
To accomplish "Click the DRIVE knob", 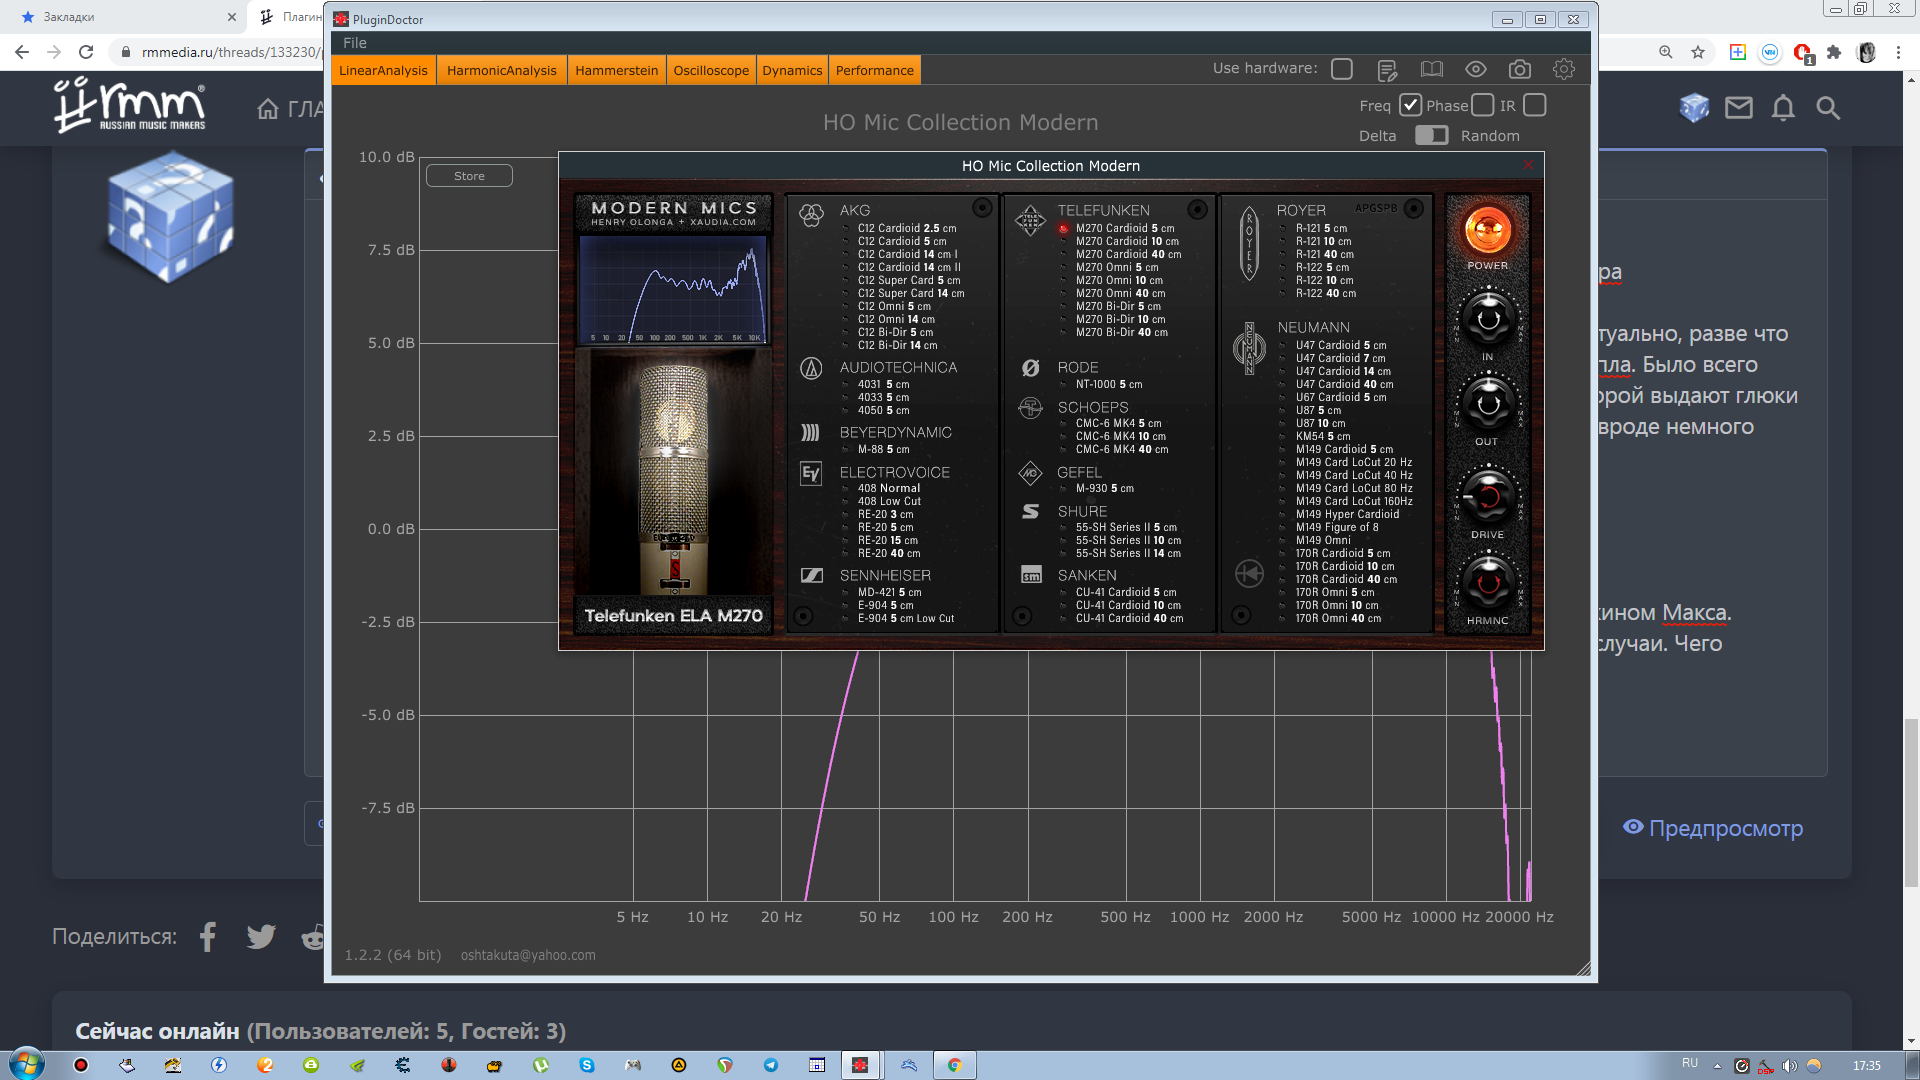I will tap(1487, 496).
